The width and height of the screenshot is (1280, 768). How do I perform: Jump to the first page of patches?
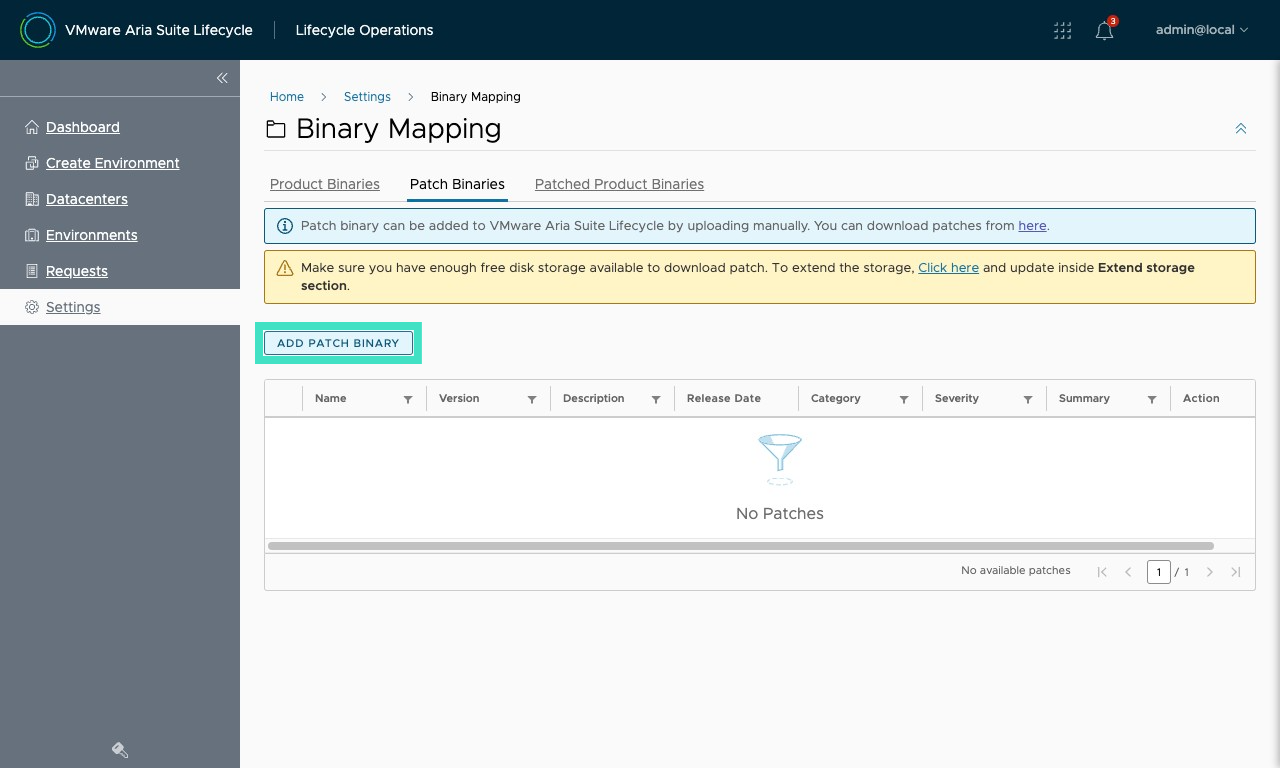(x=1102, y=572)
